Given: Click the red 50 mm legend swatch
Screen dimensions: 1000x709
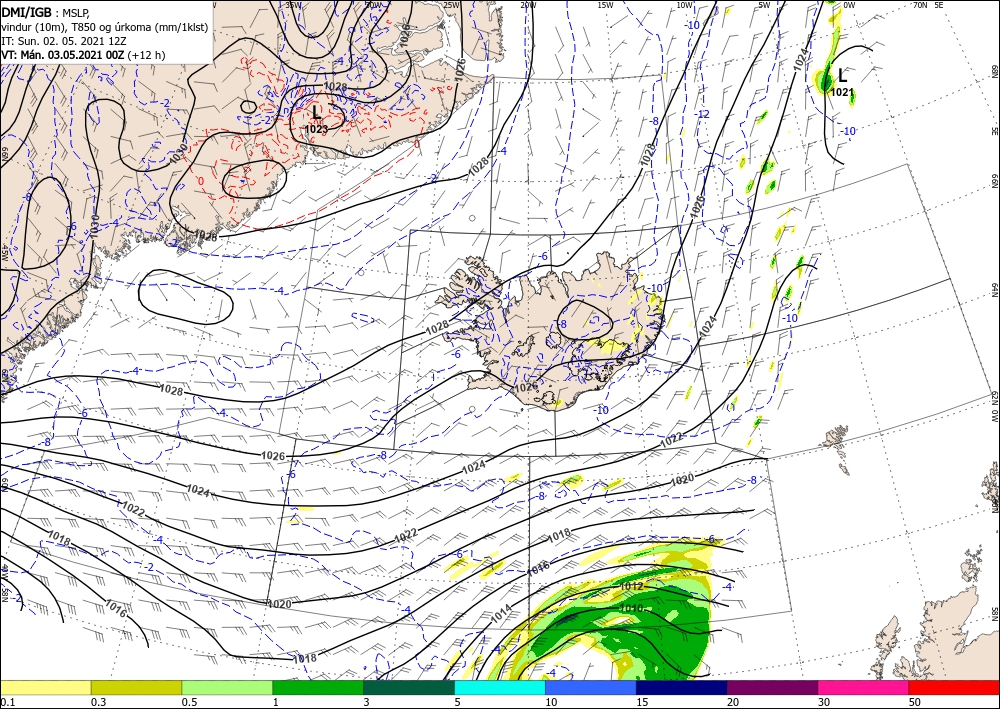Looking at the screenshot, I should 954,687.
